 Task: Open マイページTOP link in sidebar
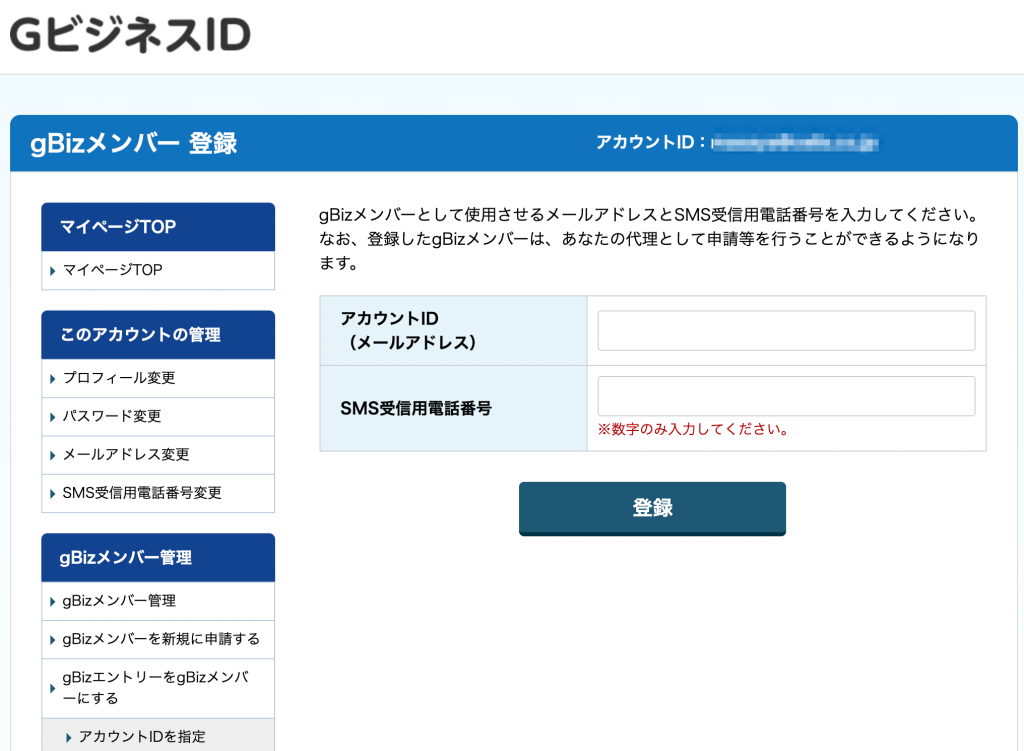coord(158,270)
